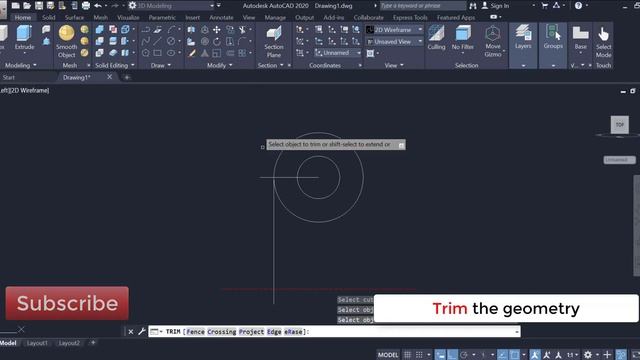640x360 pixels.
Task: Click the Crossing option in command line
Action: click(x=222, y=331)
